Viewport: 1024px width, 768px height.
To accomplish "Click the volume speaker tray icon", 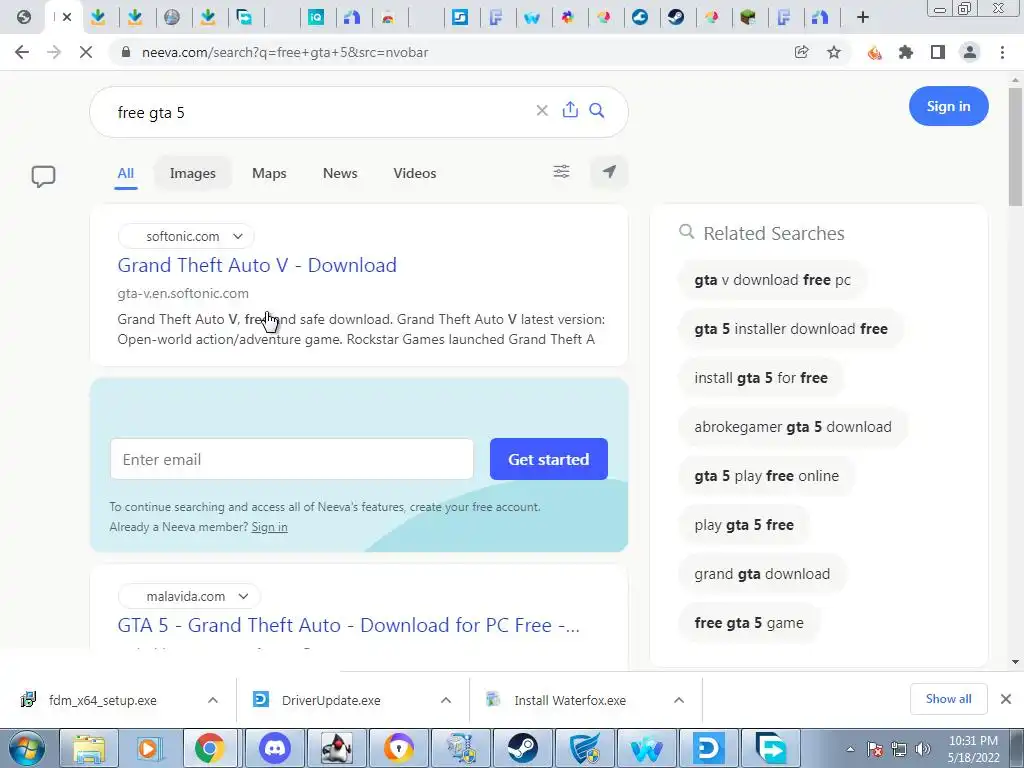I will (x=922, y=749).
